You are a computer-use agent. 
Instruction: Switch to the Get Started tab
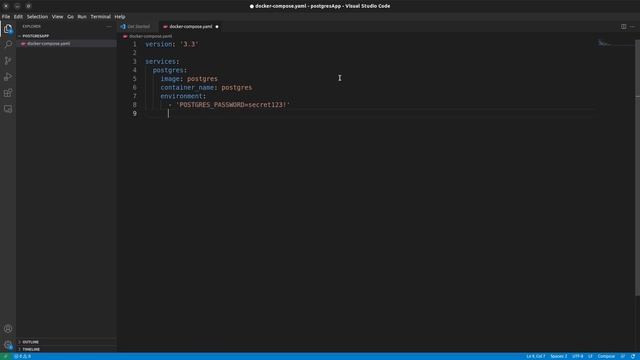coord(138,27)
